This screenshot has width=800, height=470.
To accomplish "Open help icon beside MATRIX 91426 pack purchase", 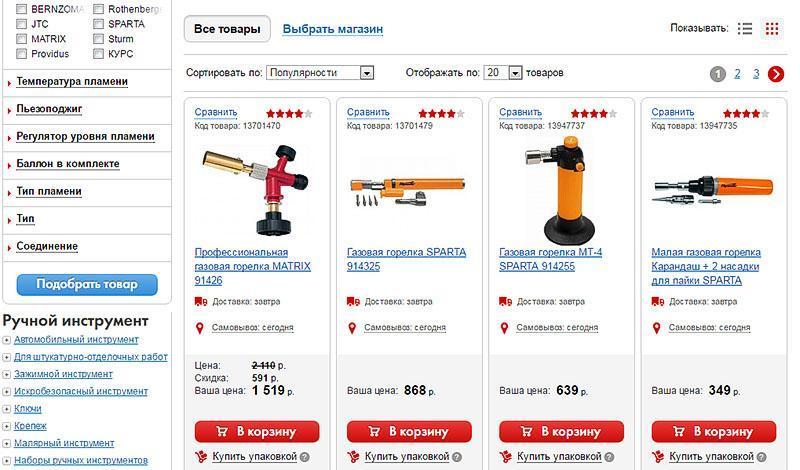I will pyautogui.click(x=305, y=457).
